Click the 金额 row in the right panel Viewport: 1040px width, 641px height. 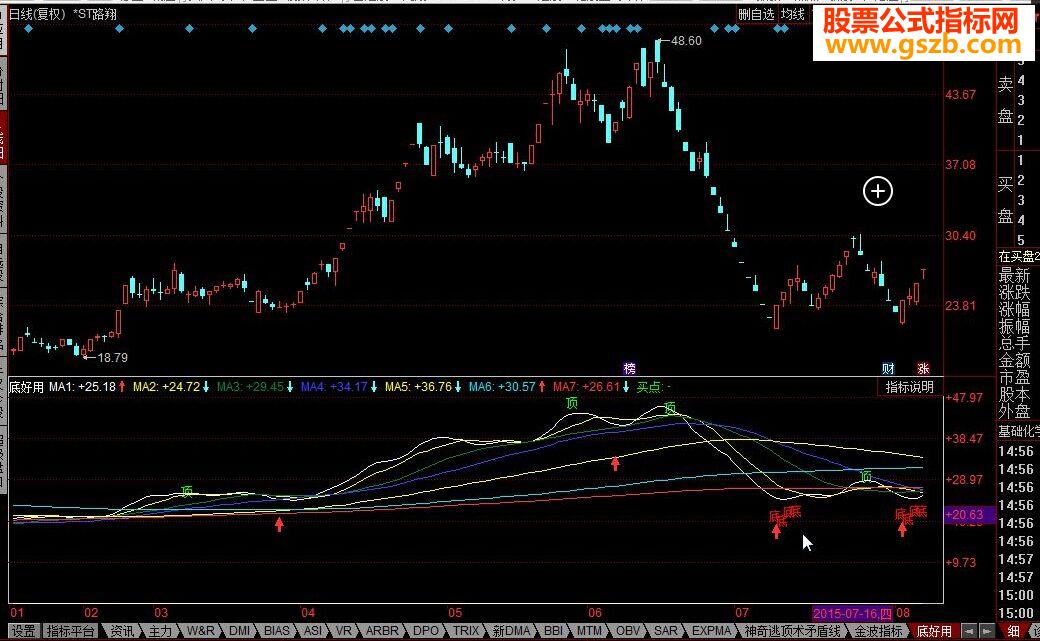(x=1015, y=360)
